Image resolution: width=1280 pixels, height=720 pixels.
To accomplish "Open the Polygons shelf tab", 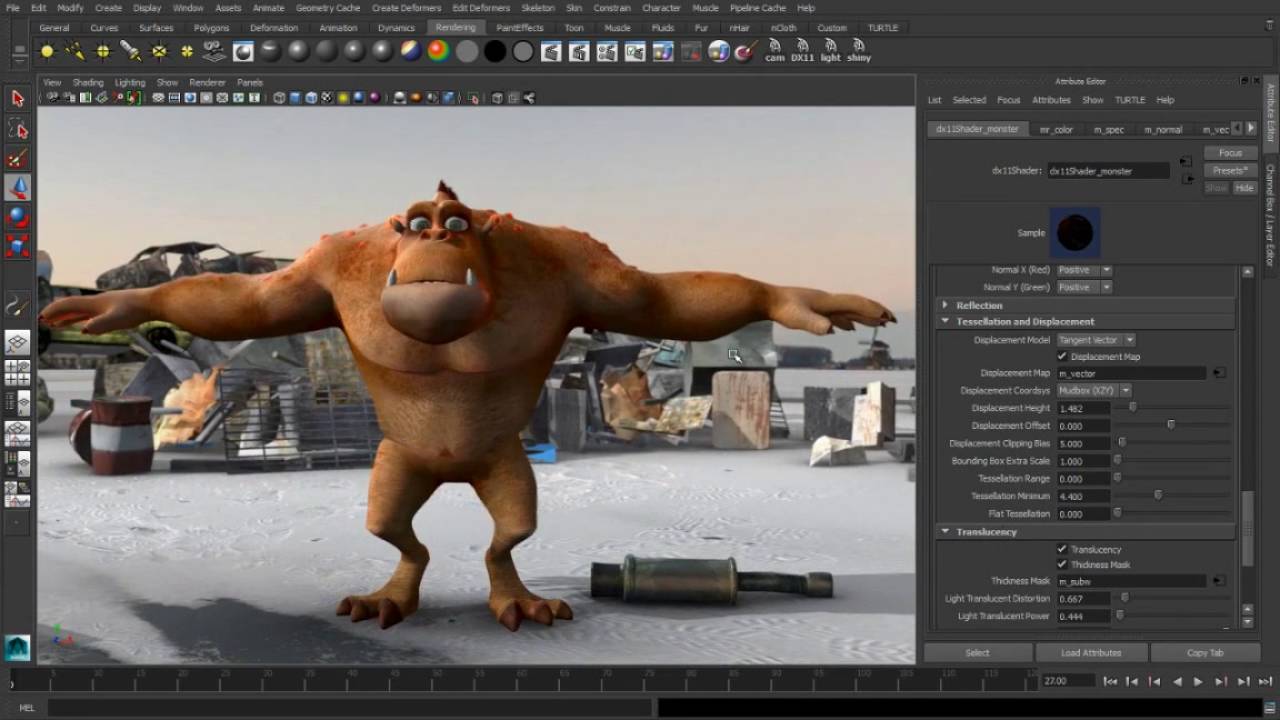I will [x=212, y=28].
